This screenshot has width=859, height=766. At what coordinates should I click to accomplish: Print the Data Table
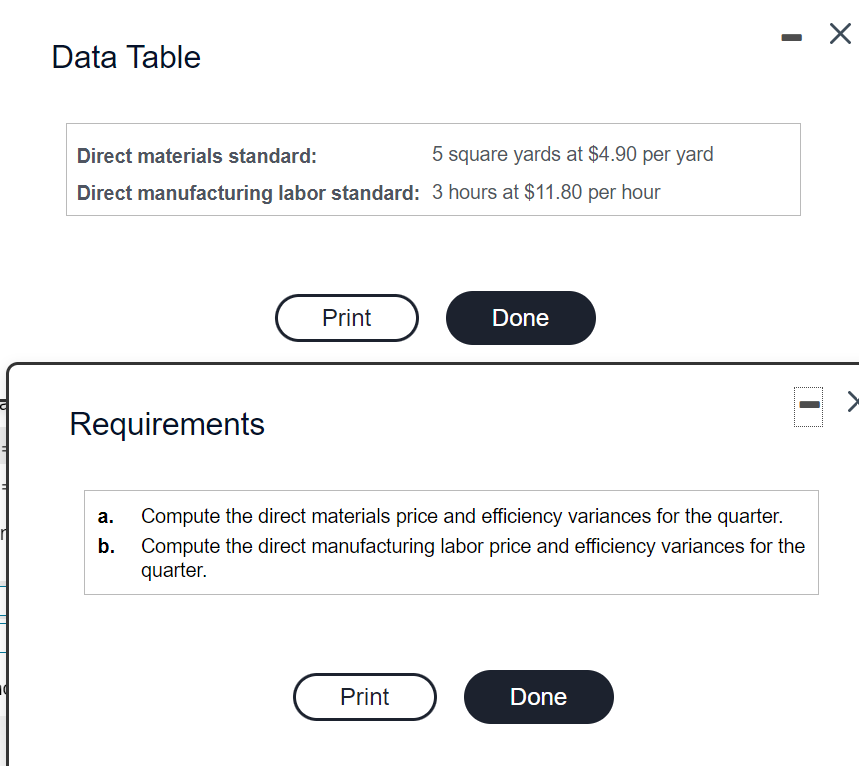[x=346, y=317]
